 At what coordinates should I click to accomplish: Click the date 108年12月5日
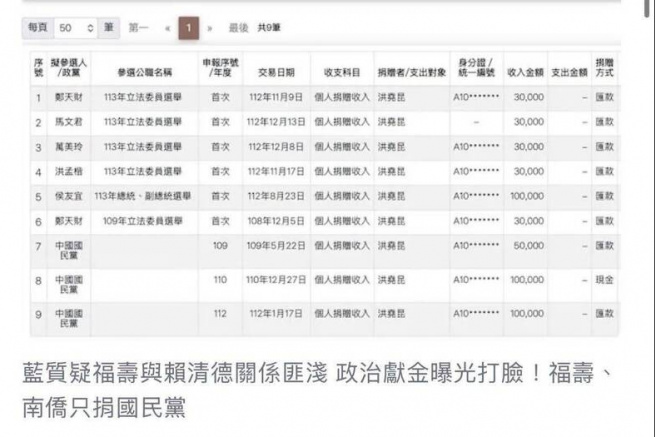click(x=276, y=221)
